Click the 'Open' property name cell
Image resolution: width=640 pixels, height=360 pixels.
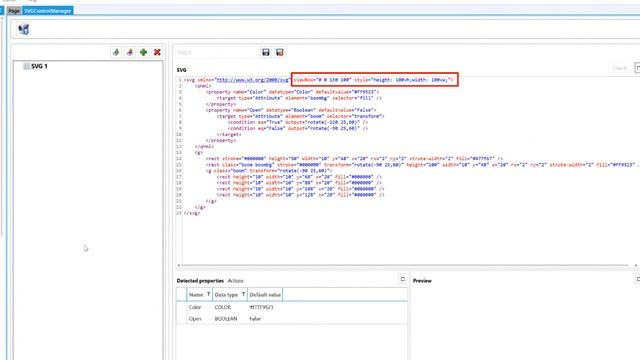195,318
